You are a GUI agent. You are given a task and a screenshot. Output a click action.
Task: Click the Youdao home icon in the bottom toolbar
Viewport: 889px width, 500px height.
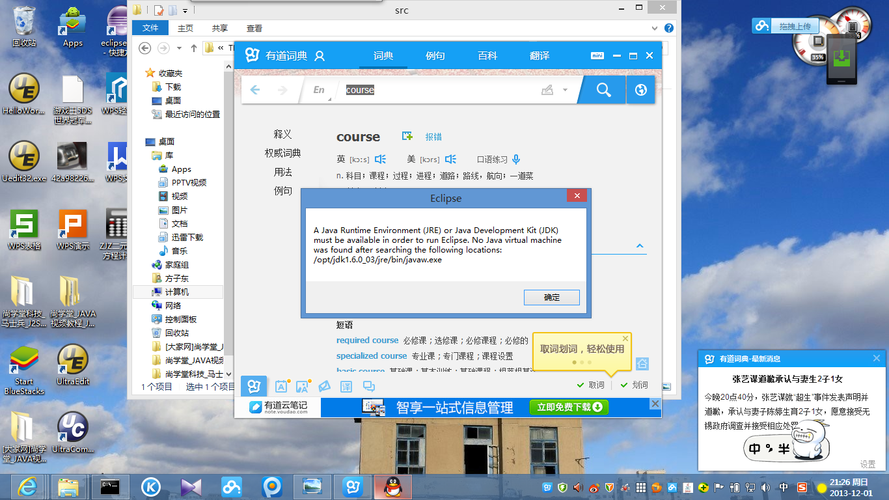coord(254,386)
